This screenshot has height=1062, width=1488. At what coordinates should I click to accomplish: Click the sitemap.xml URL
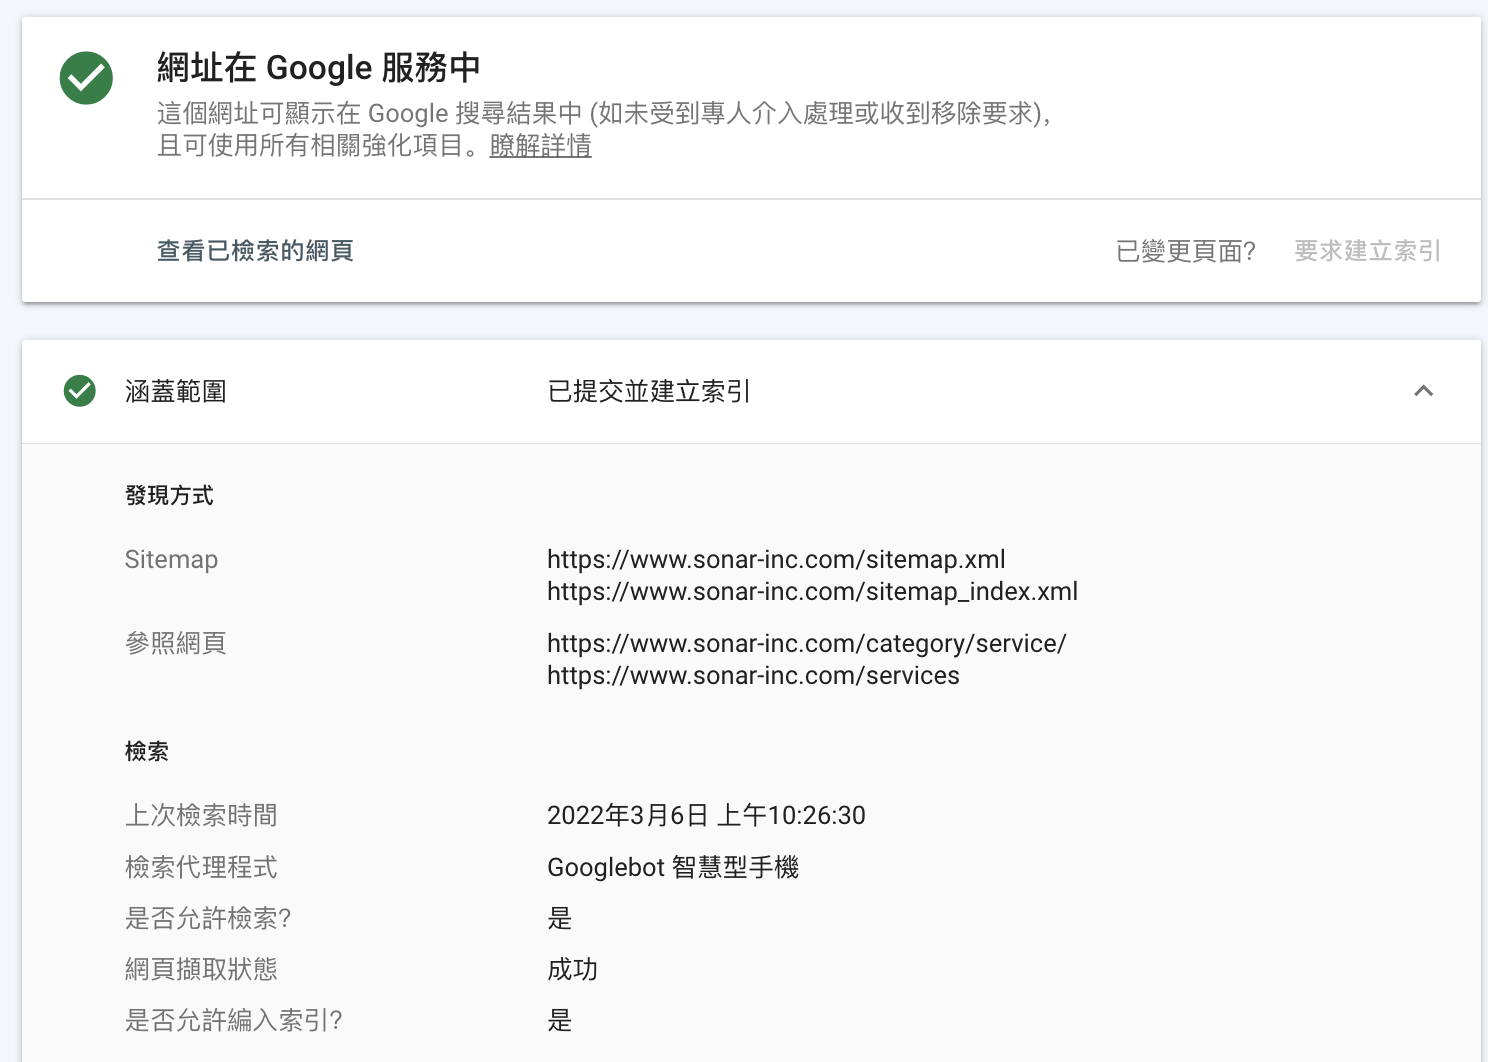(776, 559)
